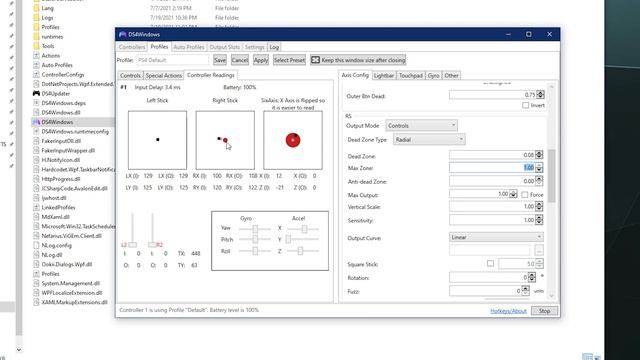This screenshot has height=360, width=640.
Task: Click the Select Preset button
Action: coord(289,60)
